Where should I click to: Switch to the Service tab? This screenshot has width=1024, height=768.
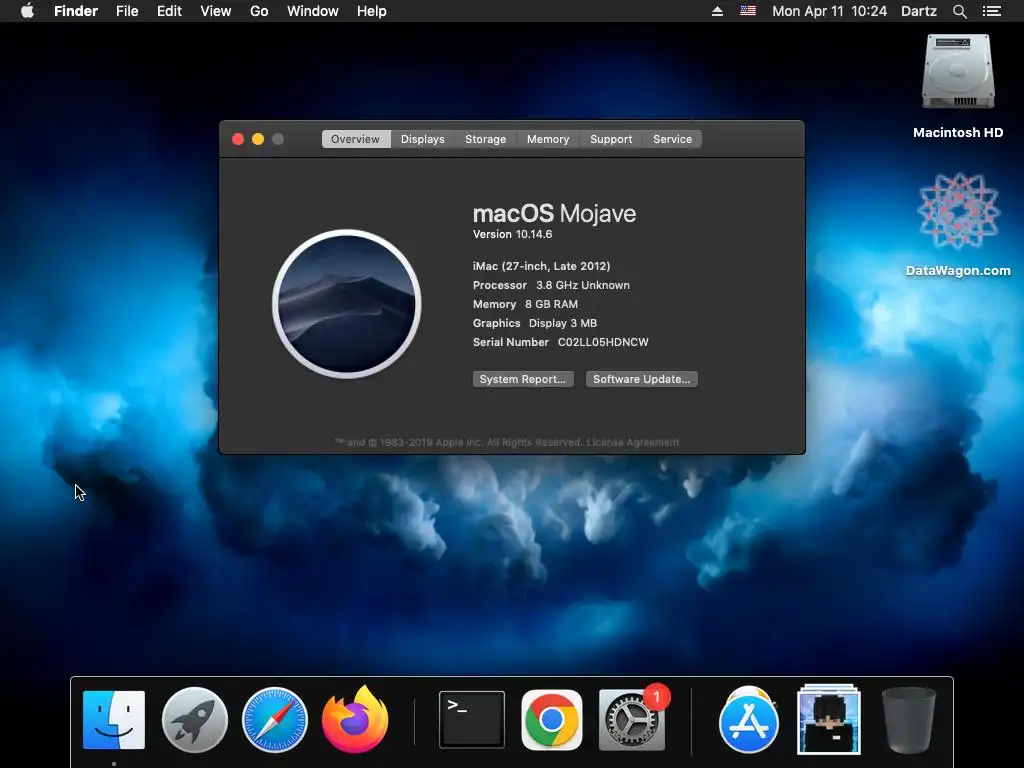672,139
